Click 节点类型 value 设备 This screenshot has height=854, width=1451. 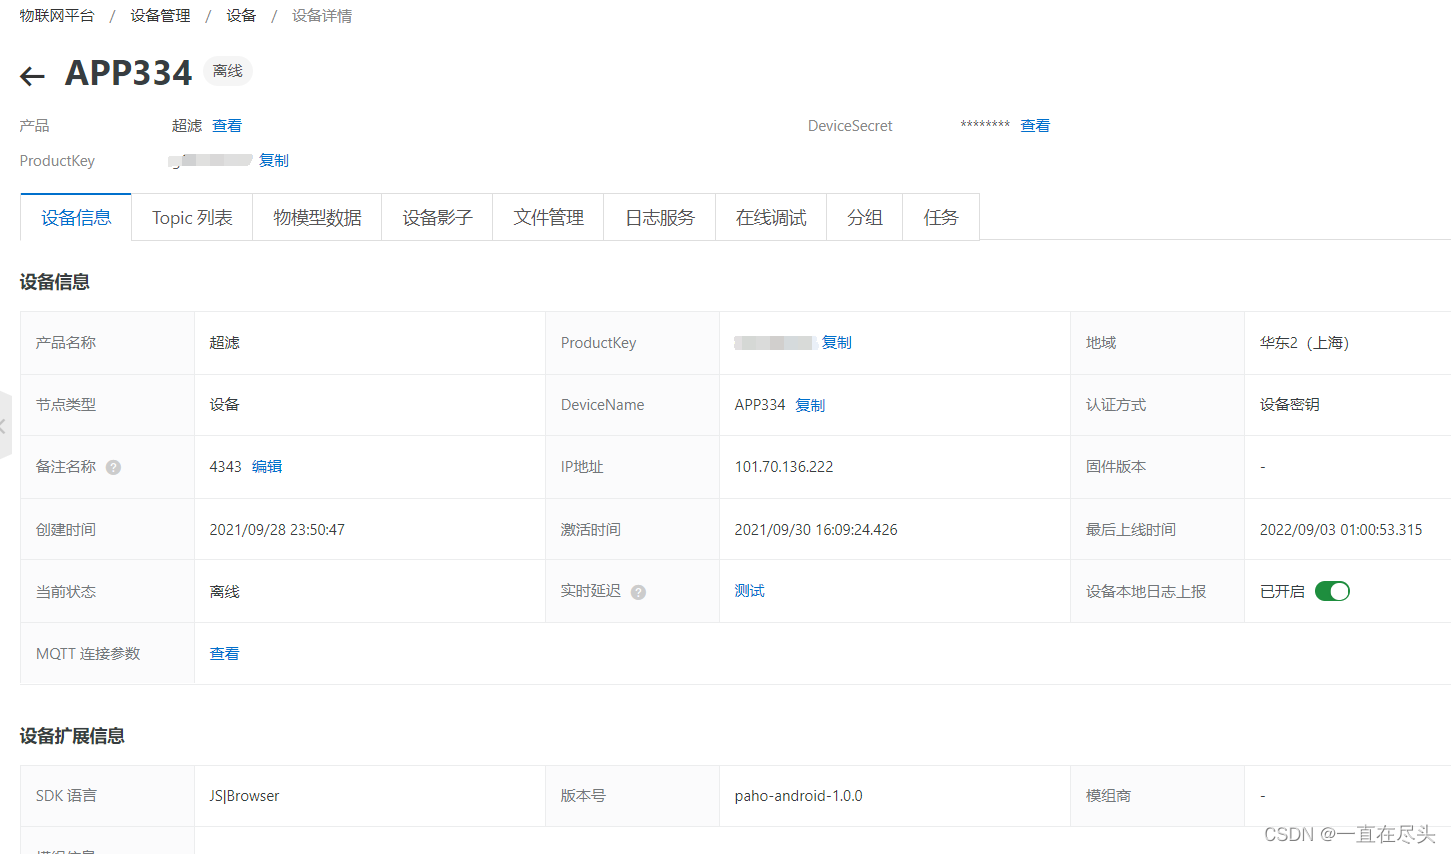coord(224,405)
